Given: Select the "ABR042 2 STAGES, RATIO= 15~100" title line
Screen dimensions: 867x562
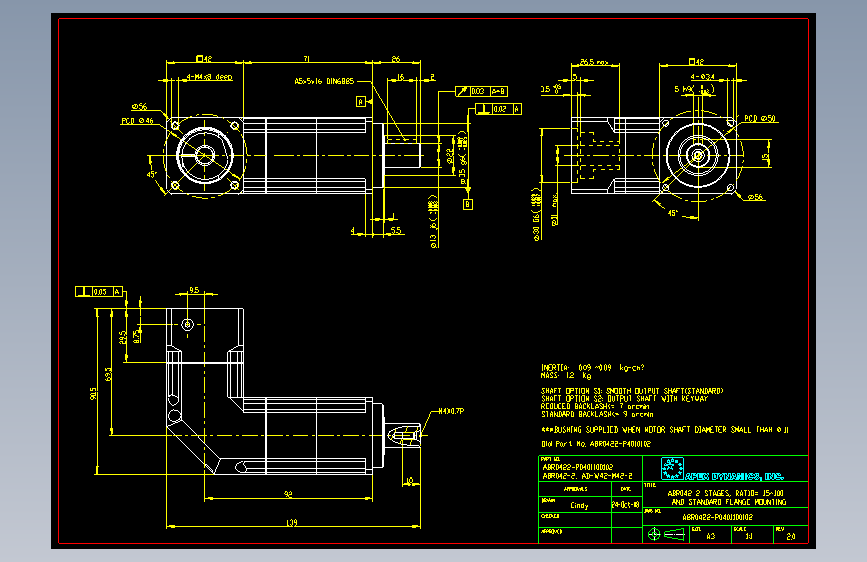Looking at the screenshot, I should 725,493.
